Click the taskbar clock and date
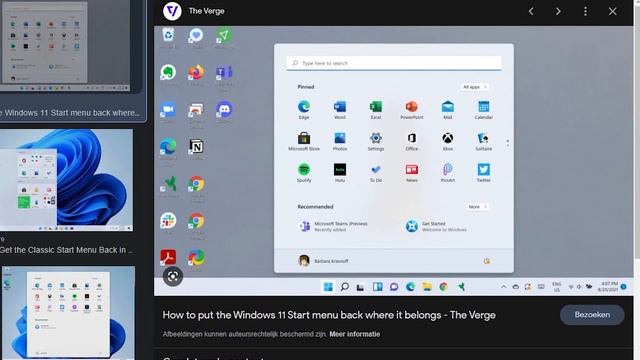This screenshot has height=360, width=640. (609, 287)
